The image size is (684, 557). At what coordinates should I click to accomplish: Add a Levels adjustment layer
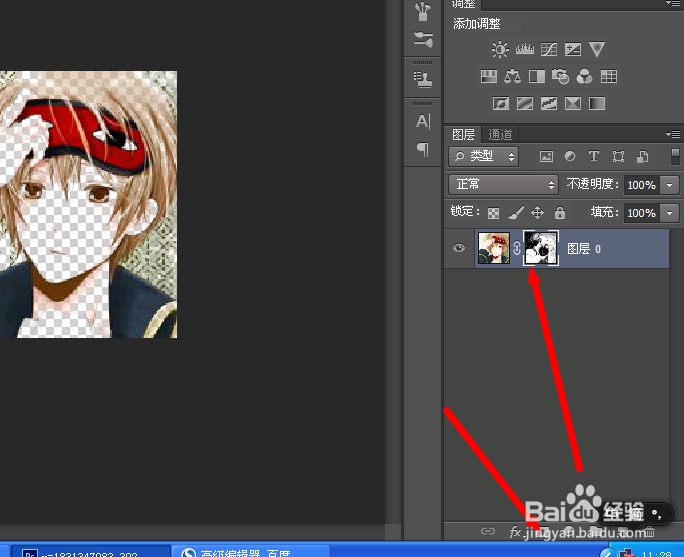(524, 49)
